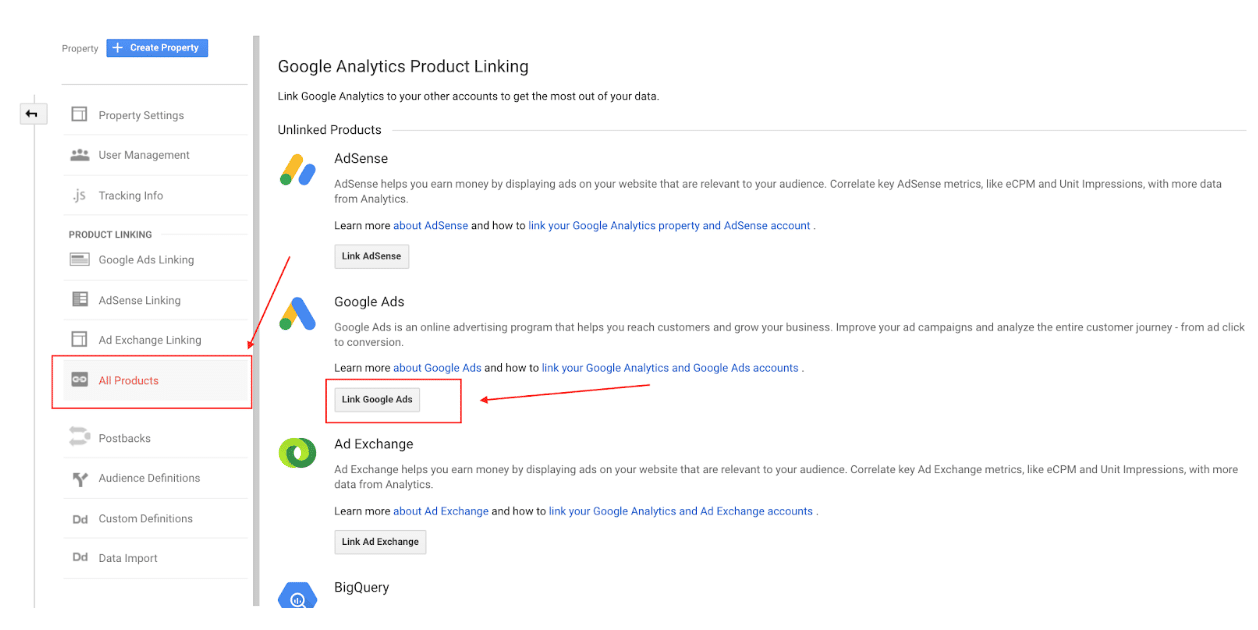1258x630 pixels.
Task: Click the AdSense product title
Action: (361, 158)
